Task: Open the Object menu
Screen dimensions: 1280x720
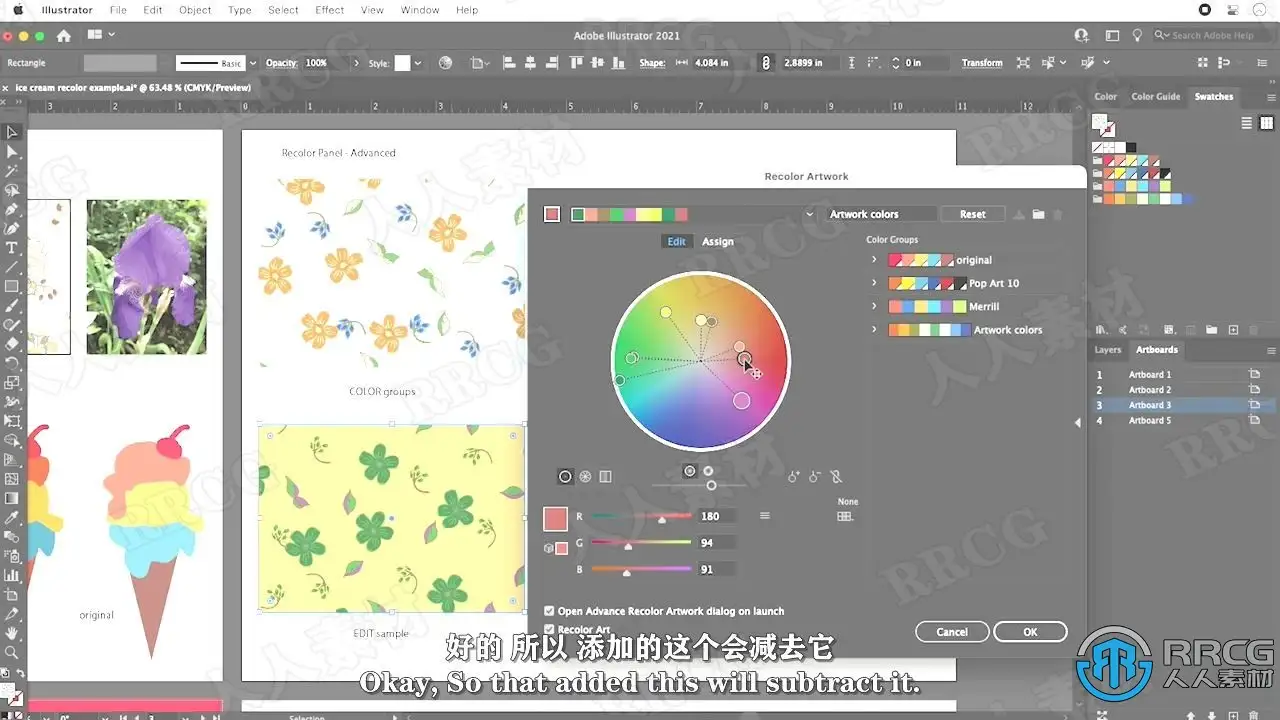Action: pyautogui.click(x=195, y=10)
